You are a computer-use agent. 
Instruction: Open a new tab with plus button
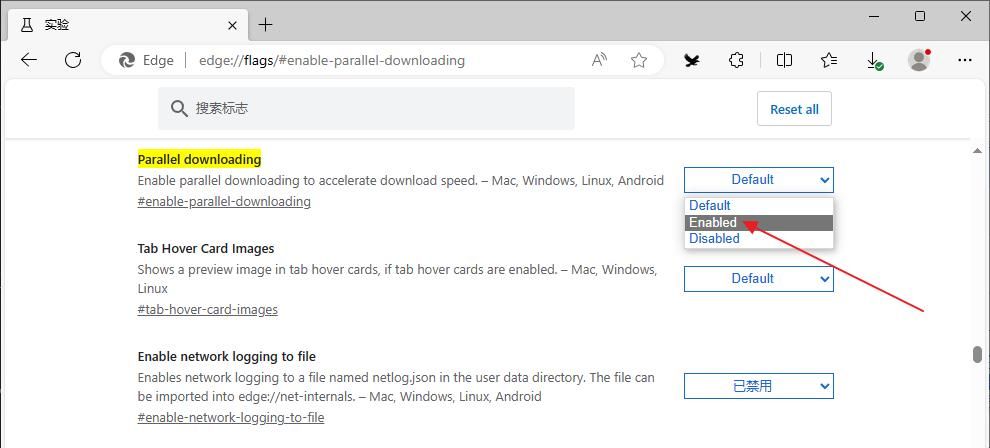[265, 24]
